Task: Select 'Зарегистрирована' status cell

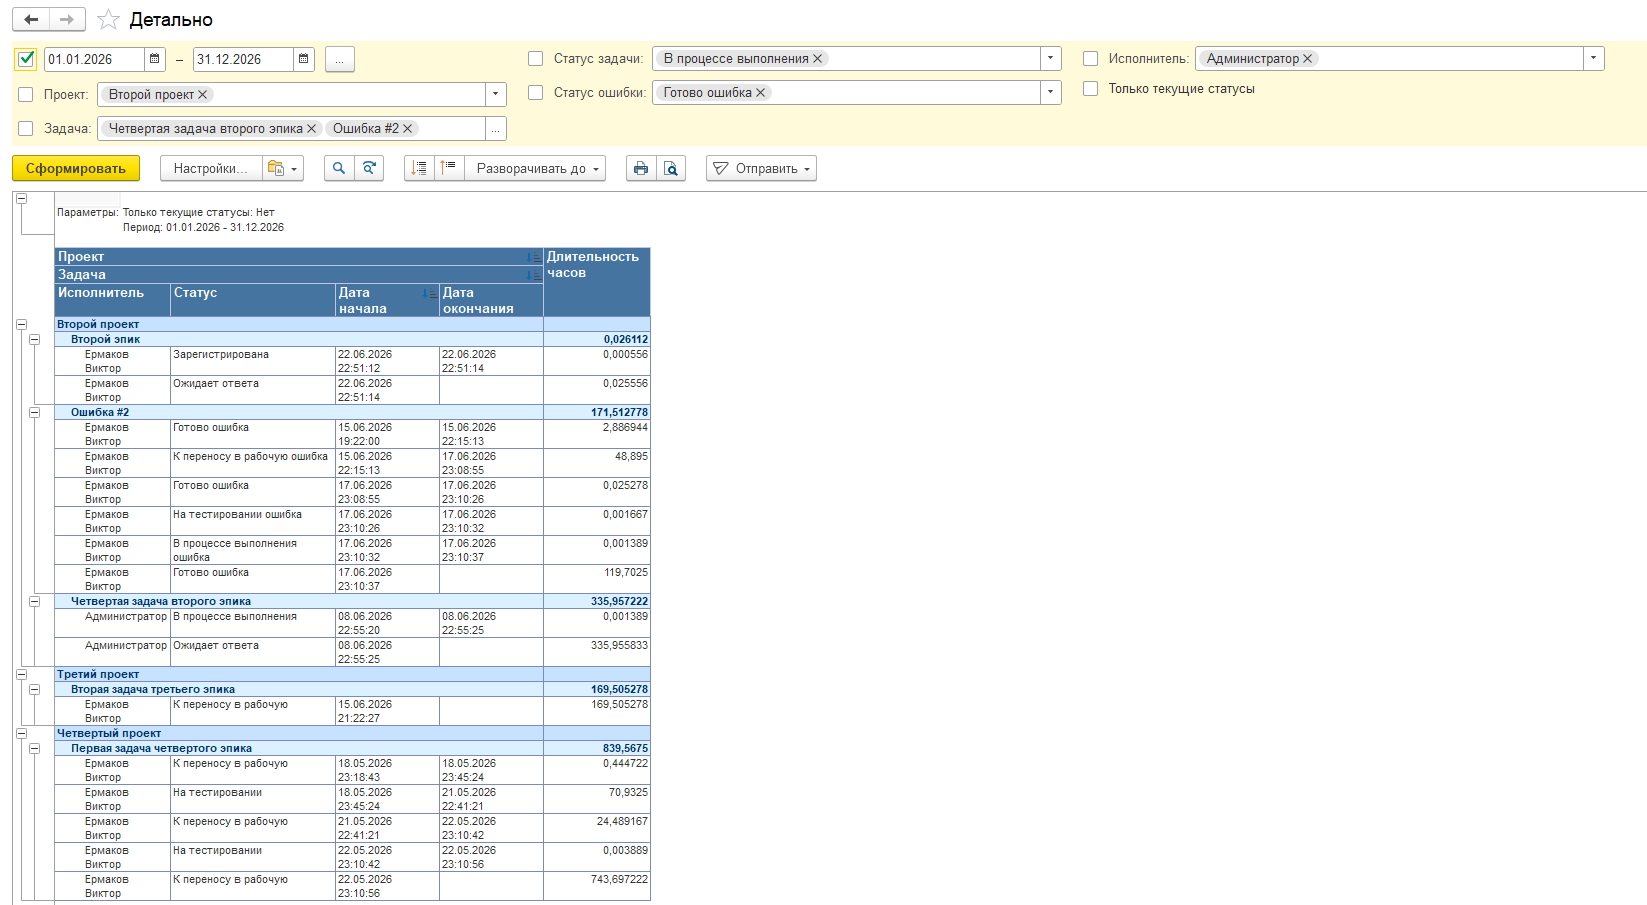Action: (253, 361)
